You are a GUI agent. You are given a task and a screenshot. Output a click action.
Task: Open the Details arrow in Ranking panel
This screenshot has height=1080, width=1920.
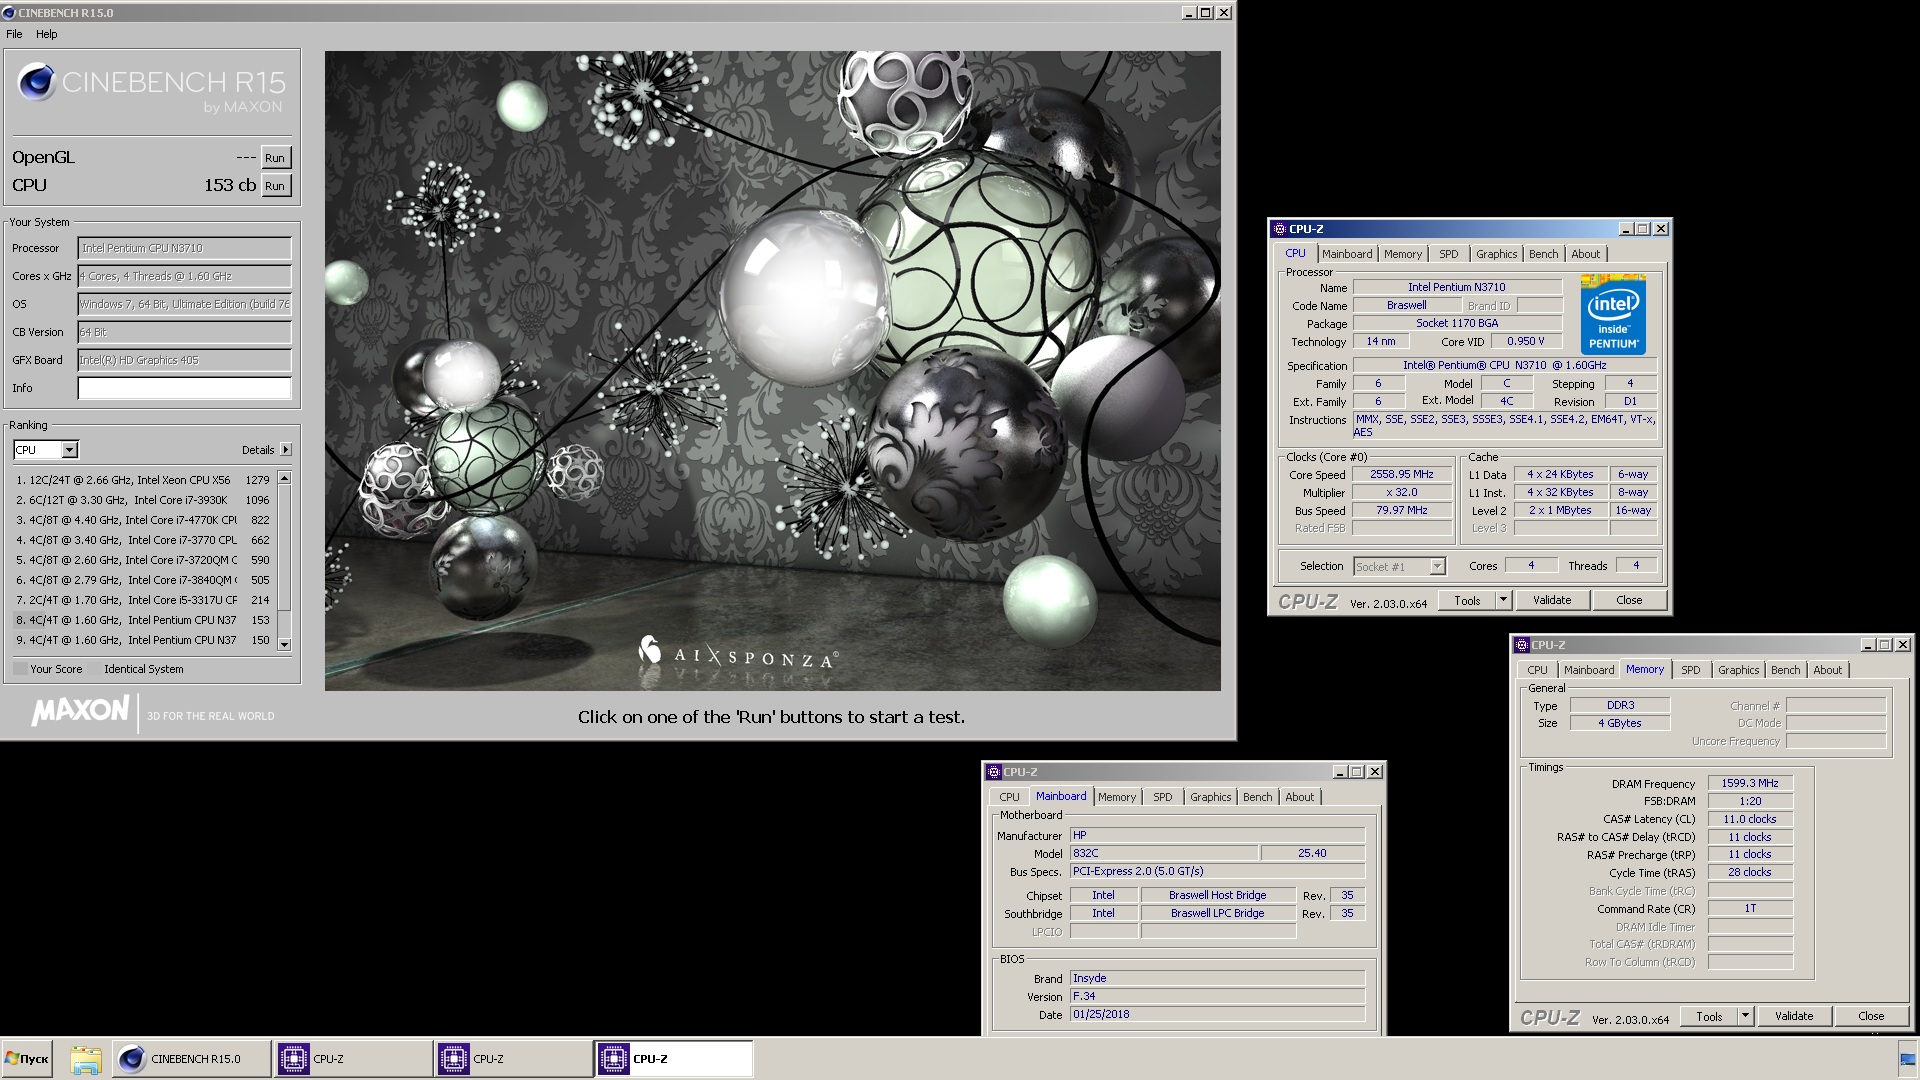click(x=286, y=450)
